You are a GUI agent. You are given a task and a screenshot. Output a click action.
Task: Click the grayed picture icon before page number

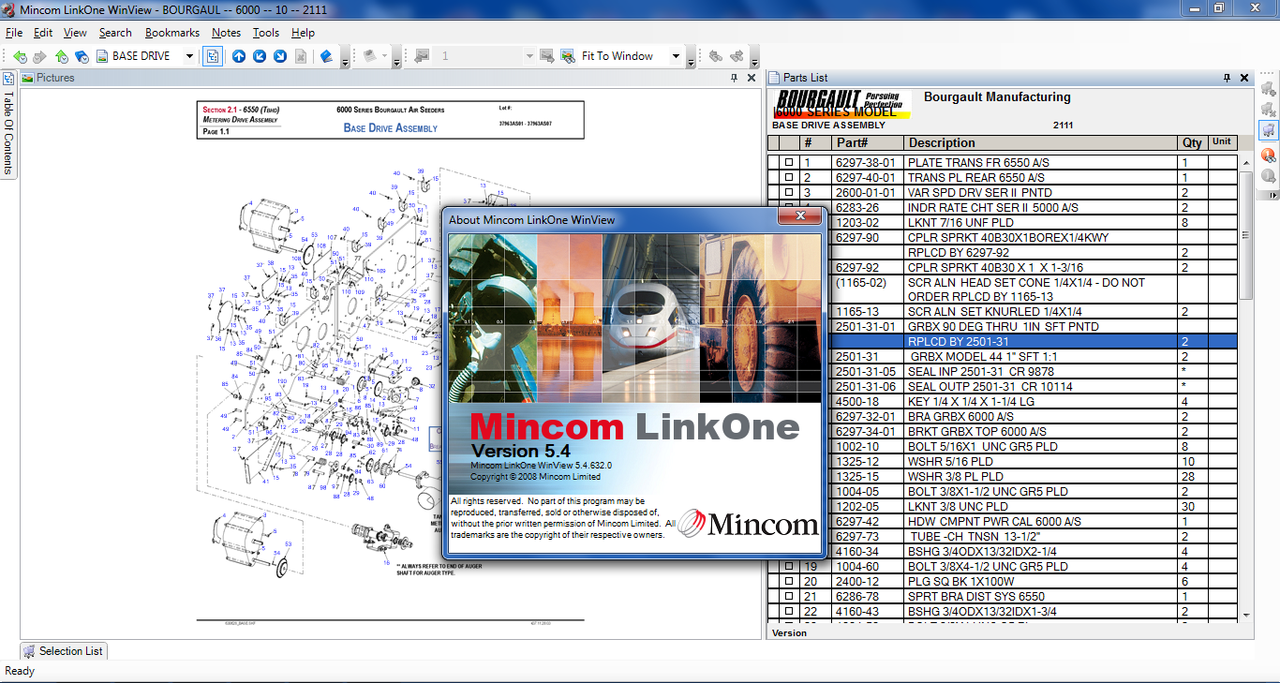(422, 56)
